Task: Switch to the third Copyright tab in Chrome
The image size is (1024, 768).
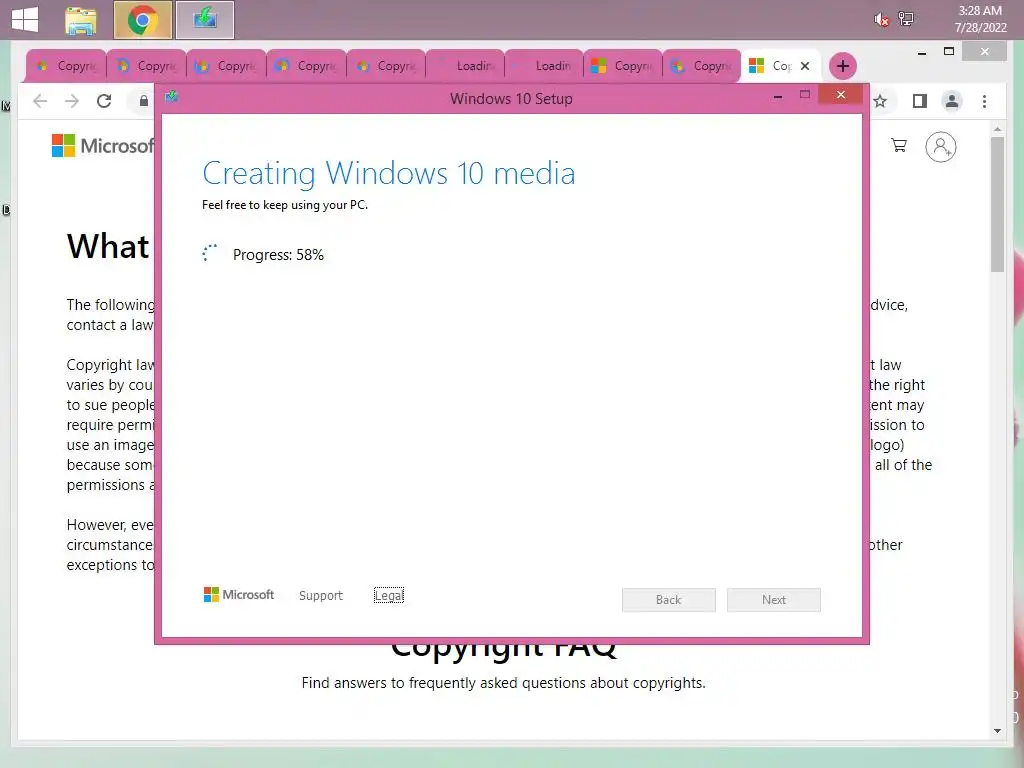Action: tap(226, 66)
